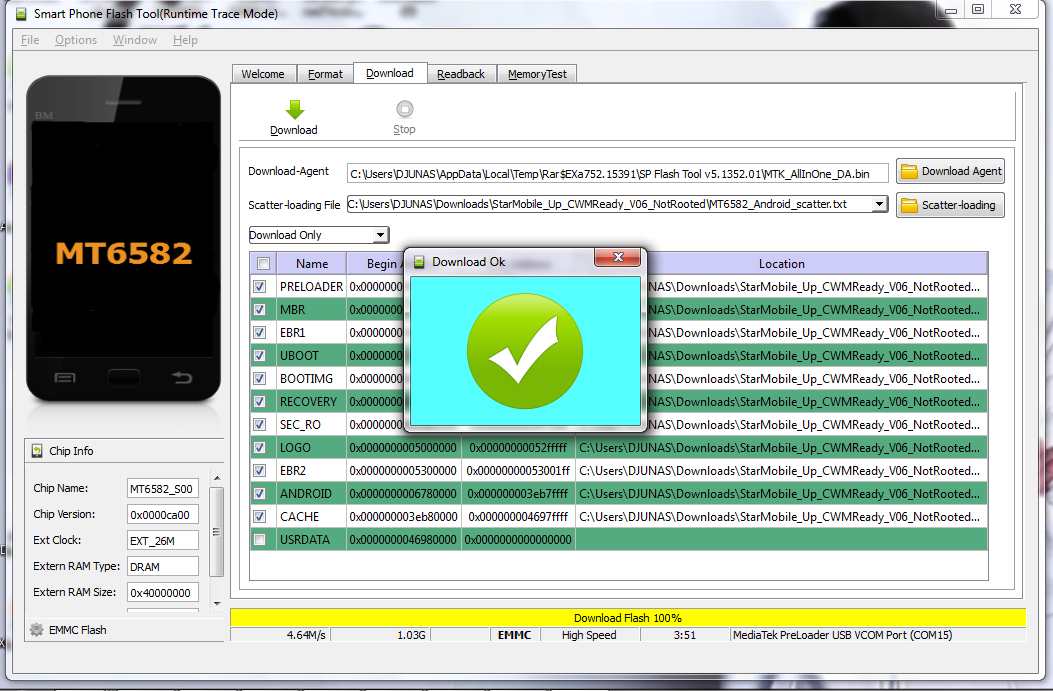1053x691 pixels.
Task: Click the EMMC status bar cell
Action: pyautogui.click(x=514, y=635)
